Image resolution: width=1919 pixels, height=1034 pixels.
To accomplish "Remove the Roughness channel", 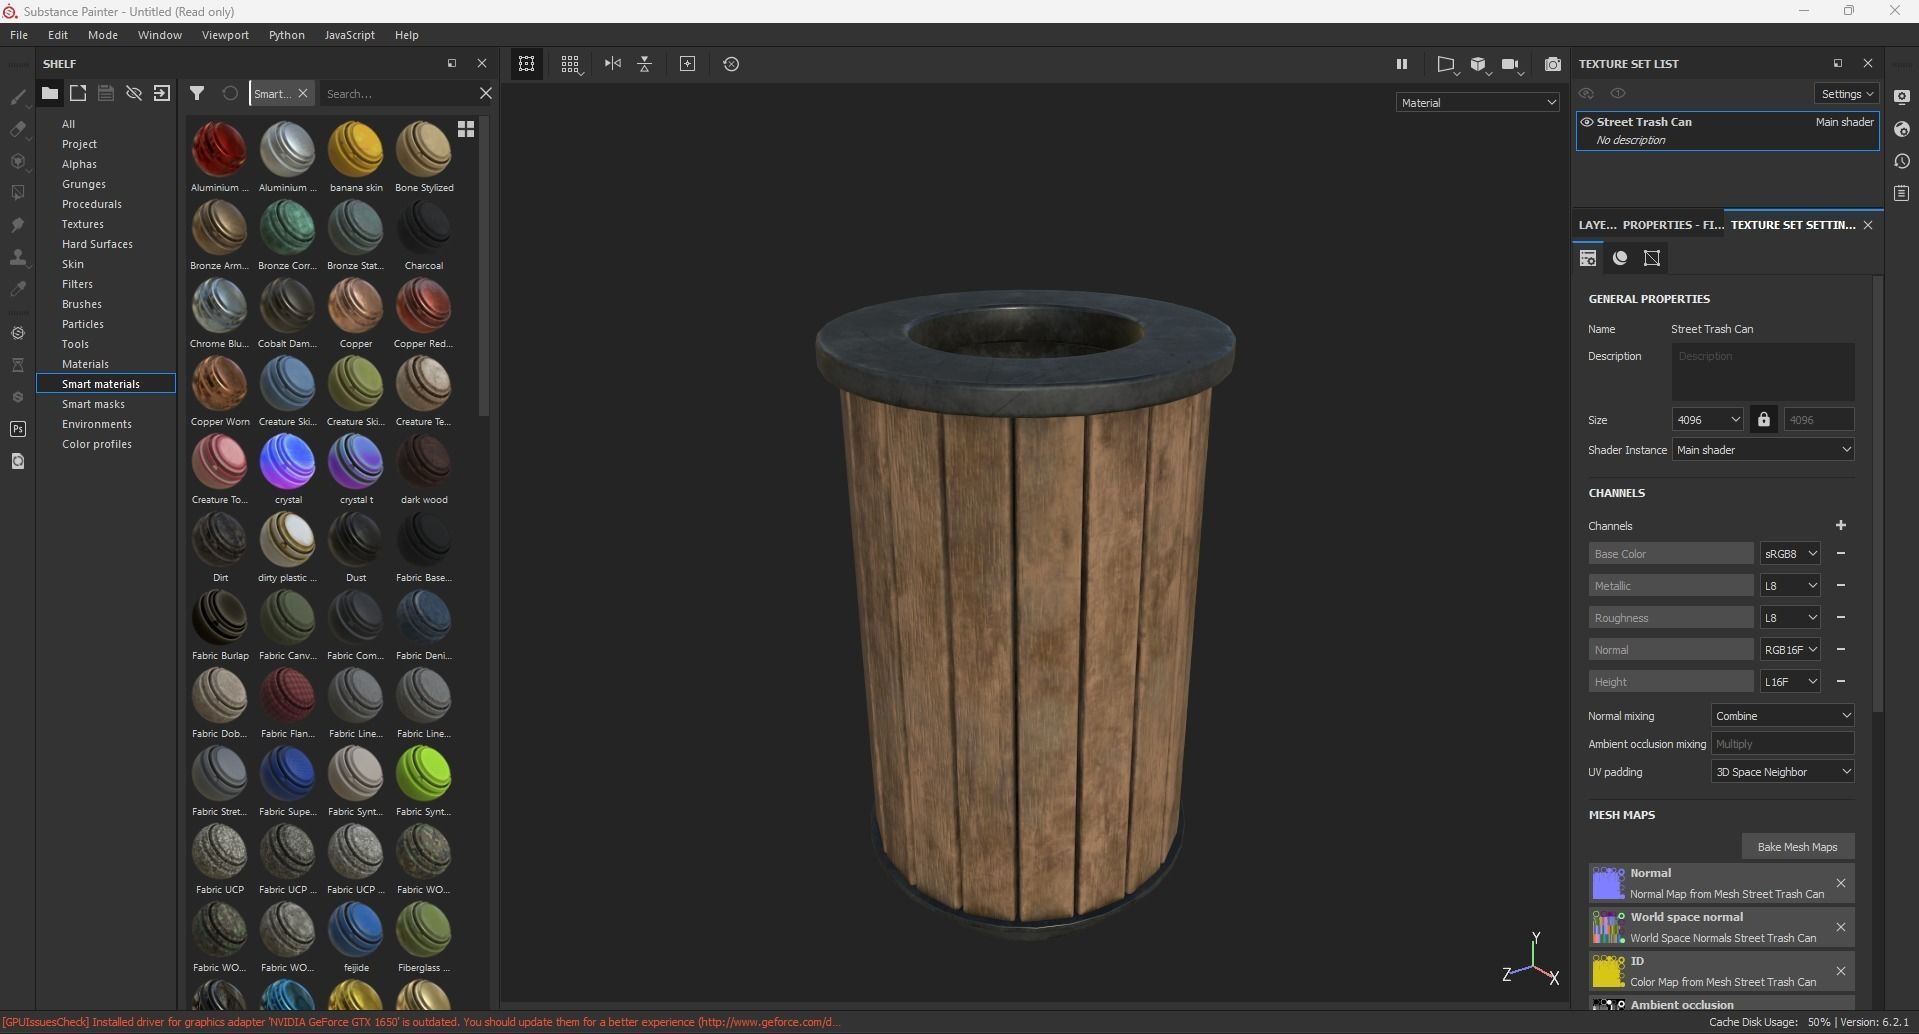I will [x=1841, y=618].
